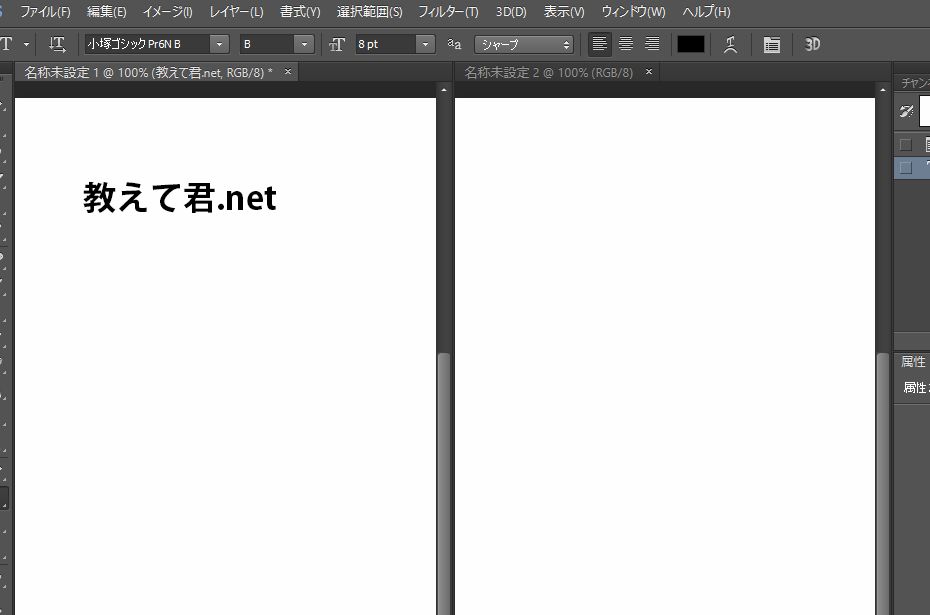Screen dimensions: 930x615
Task: Open the レイヤー(L) menu
Action: (x=236, y=12)
